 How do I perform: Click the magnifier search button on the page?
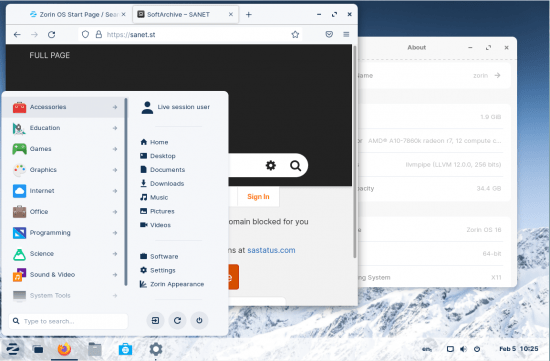[295, 165]
